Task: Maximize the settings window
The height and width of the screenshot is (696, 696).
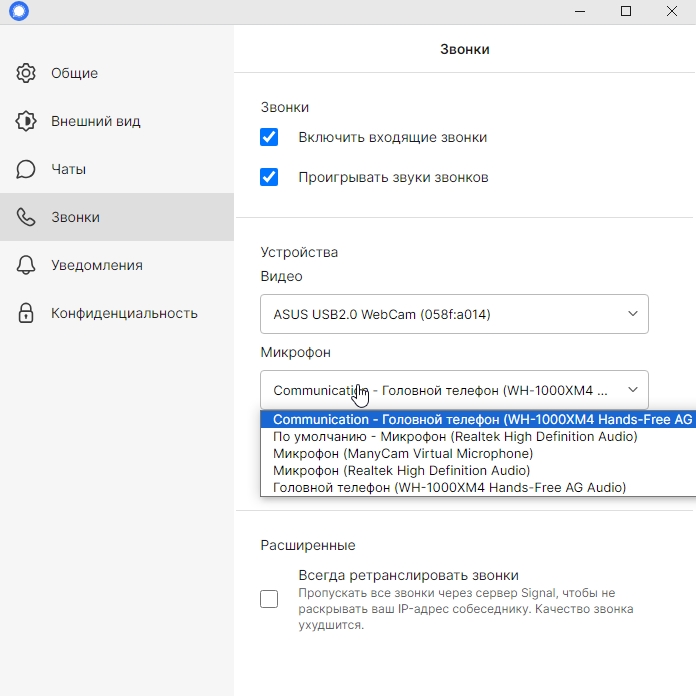Action: [x=626, y=11]
